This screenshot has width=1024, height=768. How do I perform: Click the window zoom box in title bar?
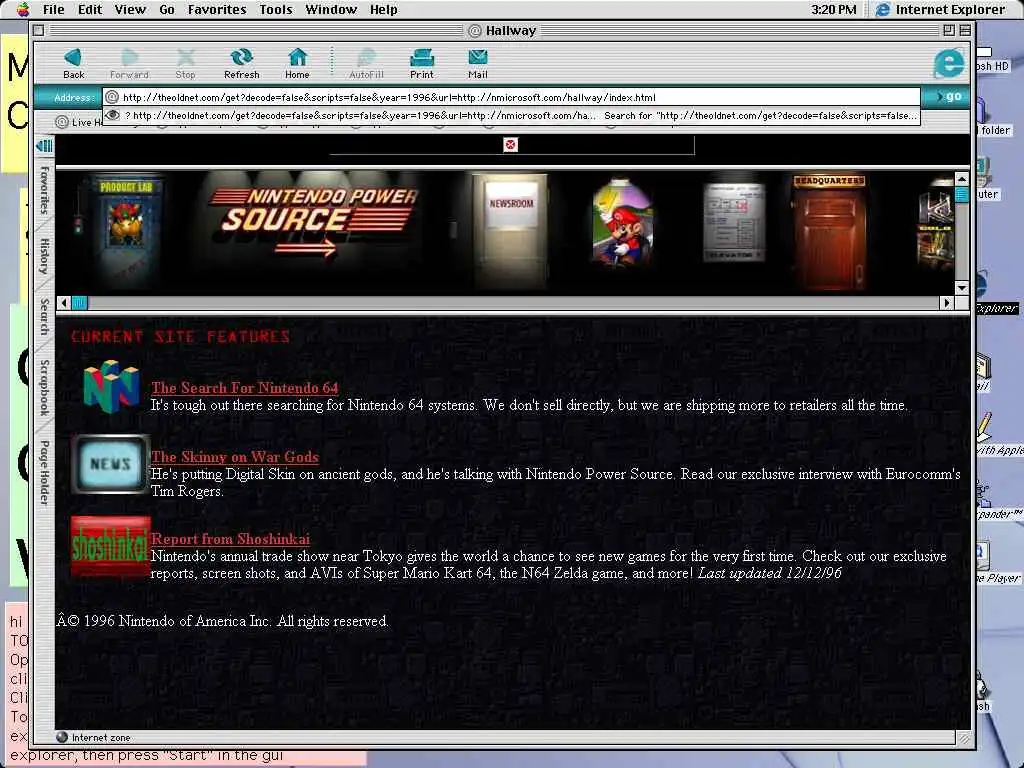pyautogui.click(x=949, y=30)
